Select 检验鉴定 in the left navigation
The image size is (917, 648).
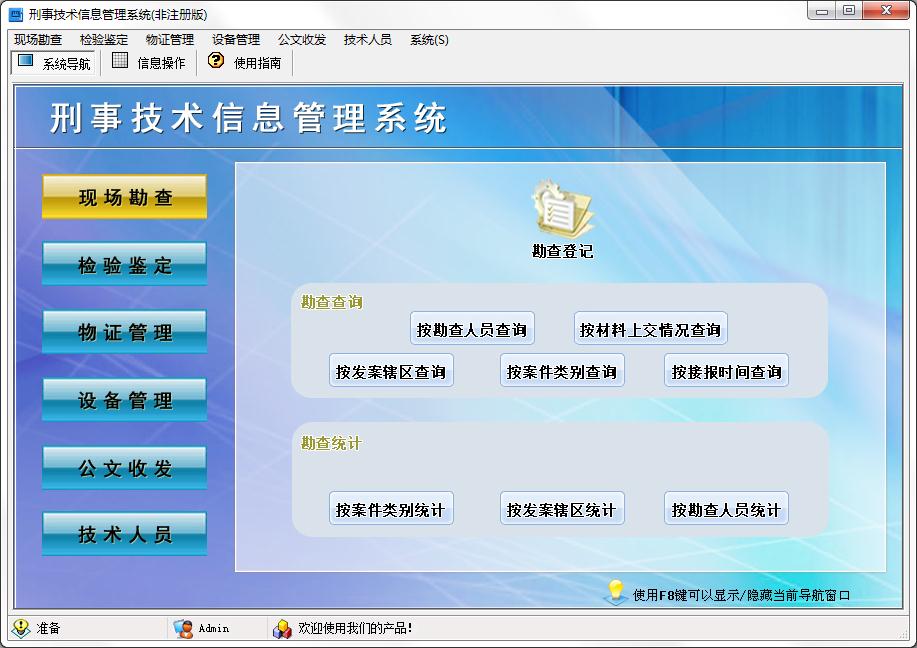click(x=125, y=265)
